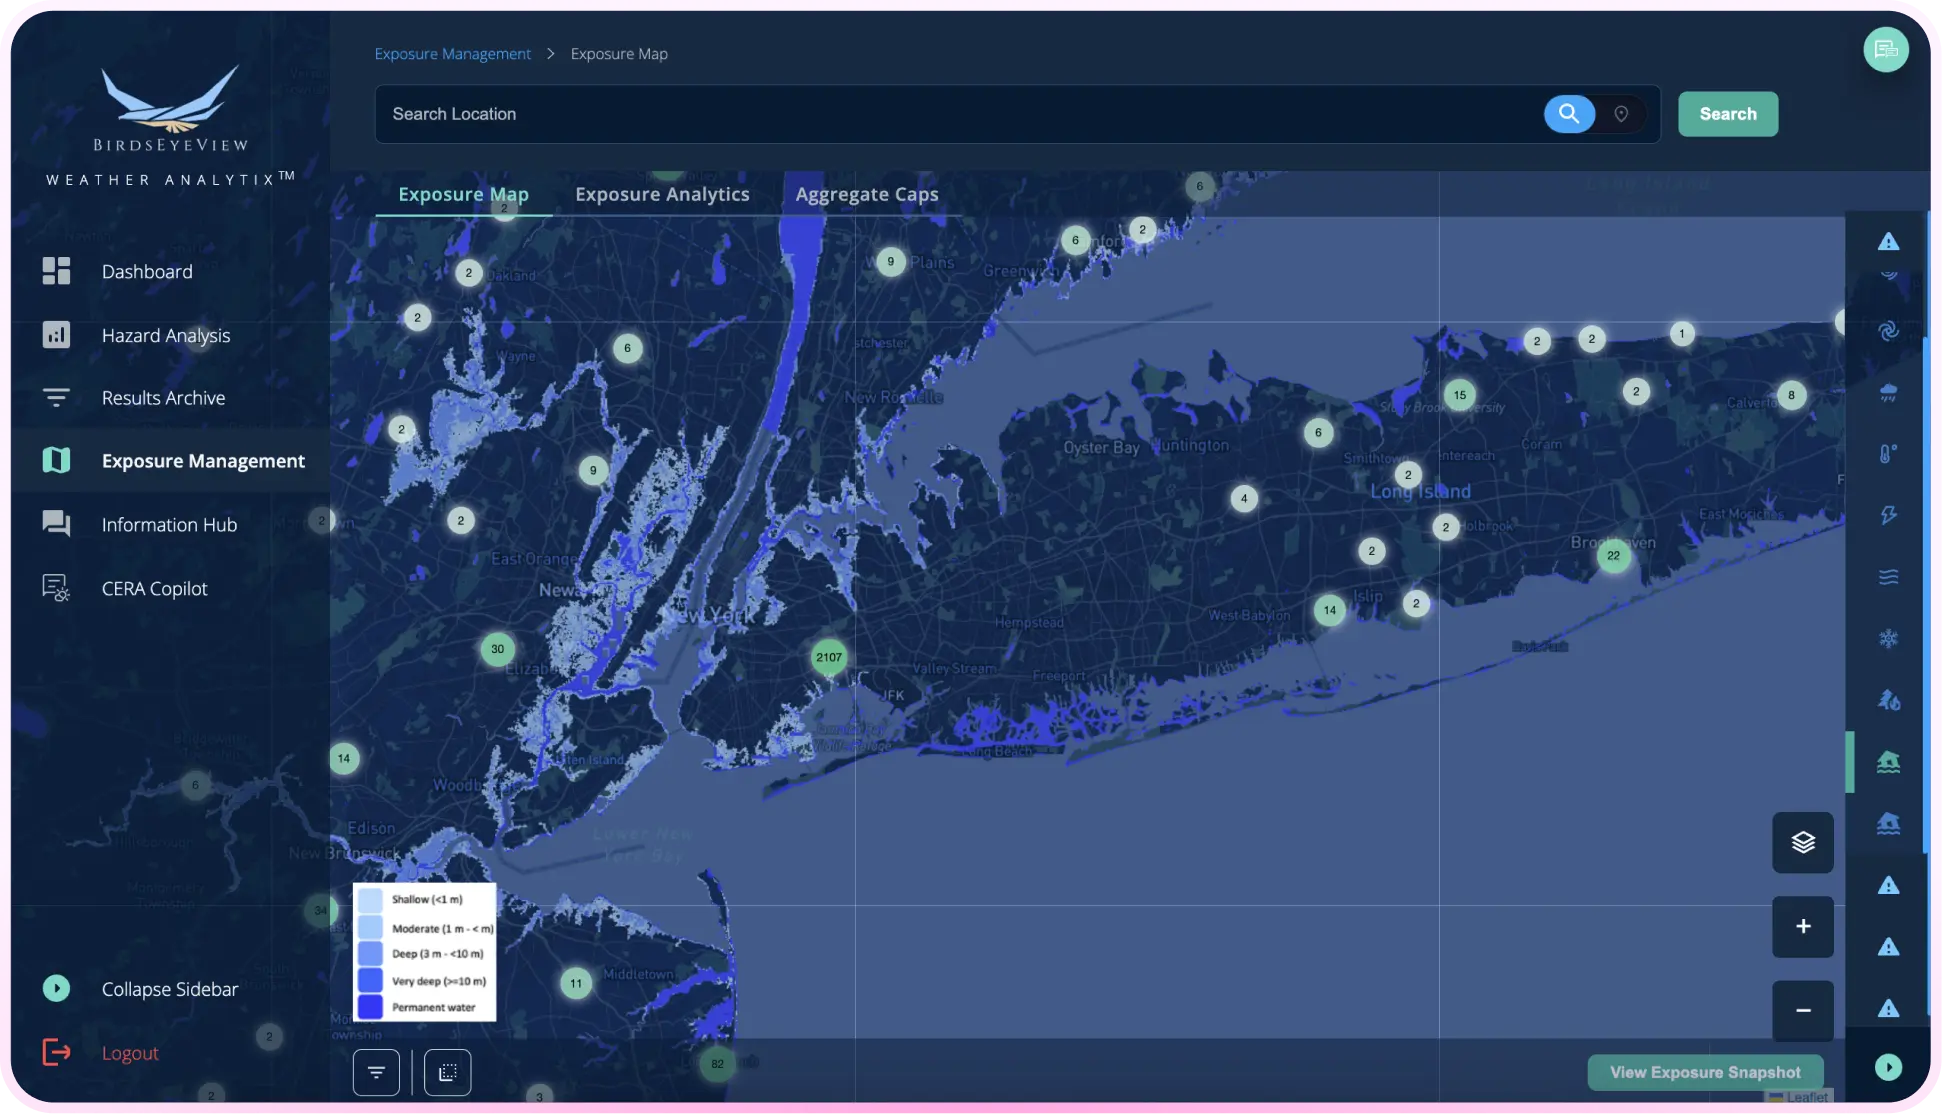The height and width of the screenshot is (1114, 1942).
Task: Click the Permanent water legend swatch
Action: [x=370, y=1007]
